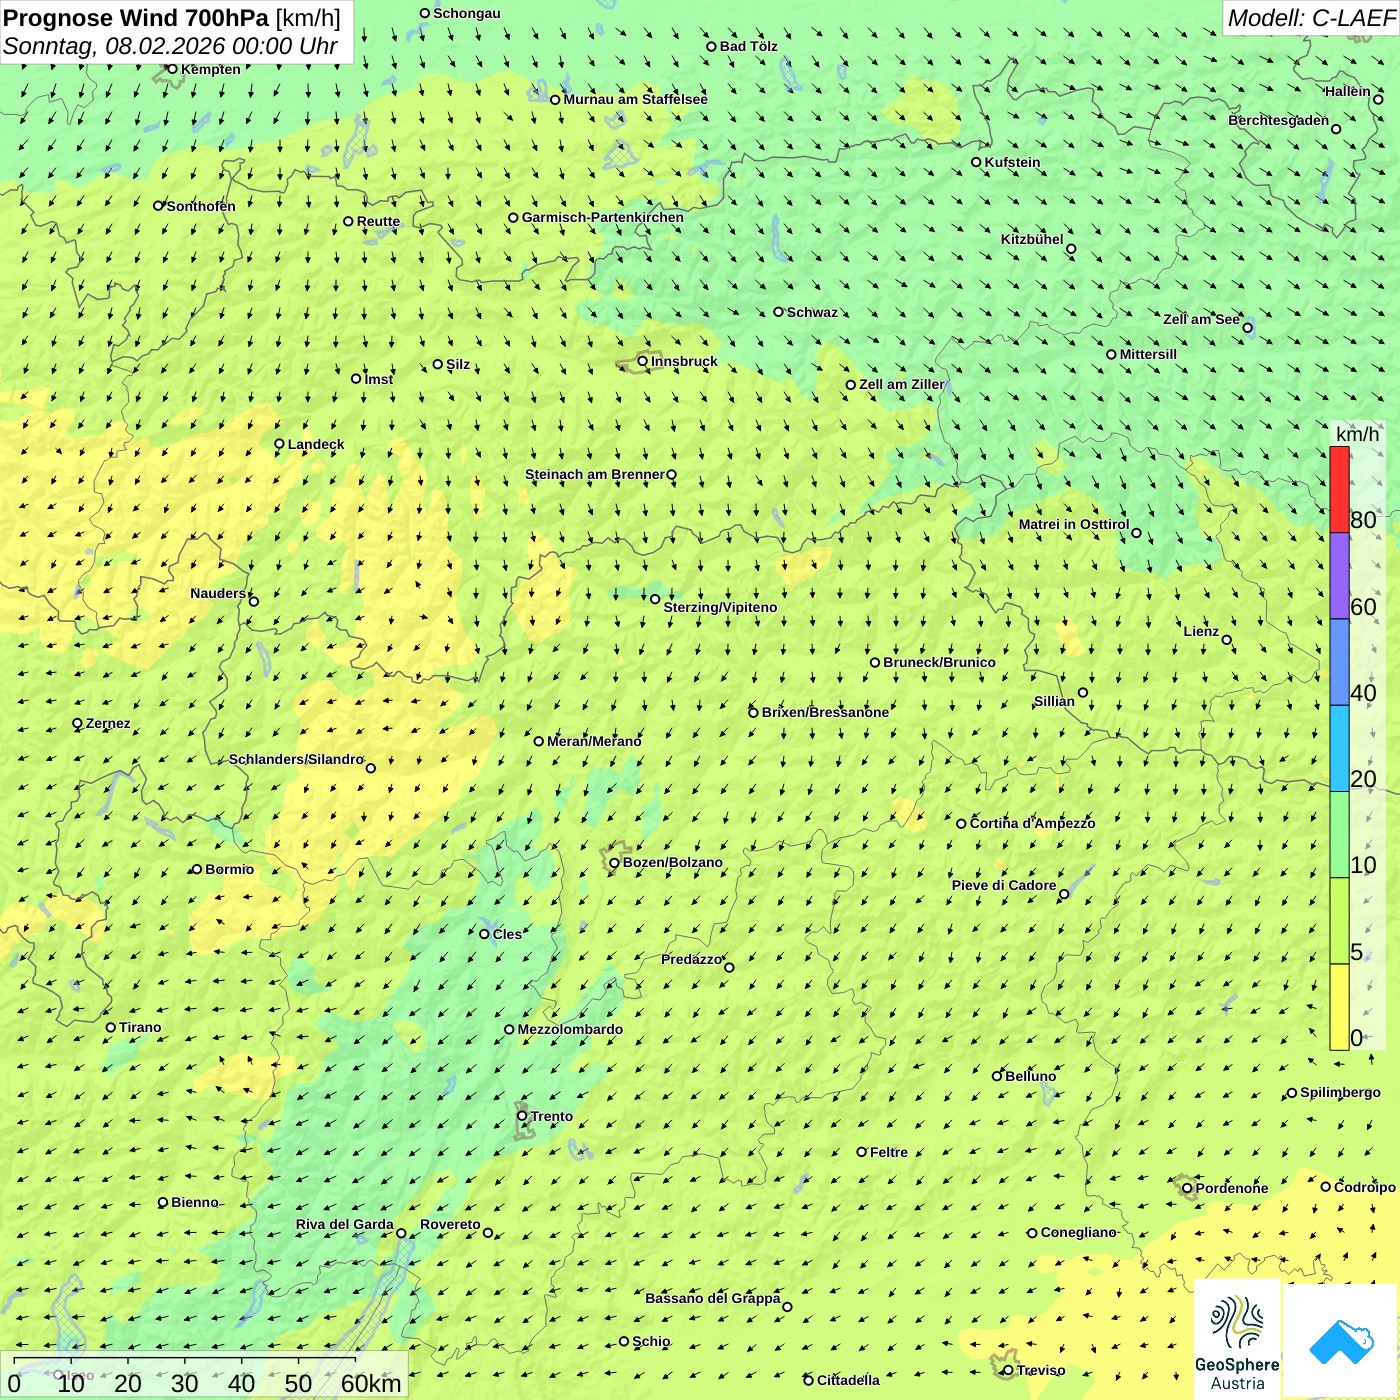Click the 'Feltre' town label

click(x=889, y=1152)
